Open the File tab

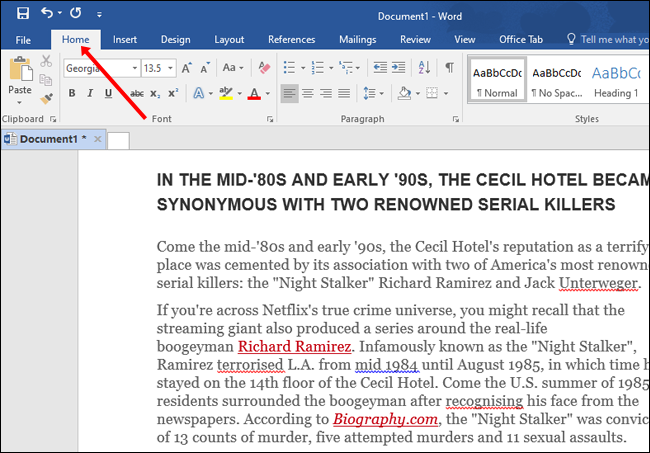pyautogui.click(x=23, y=40)
